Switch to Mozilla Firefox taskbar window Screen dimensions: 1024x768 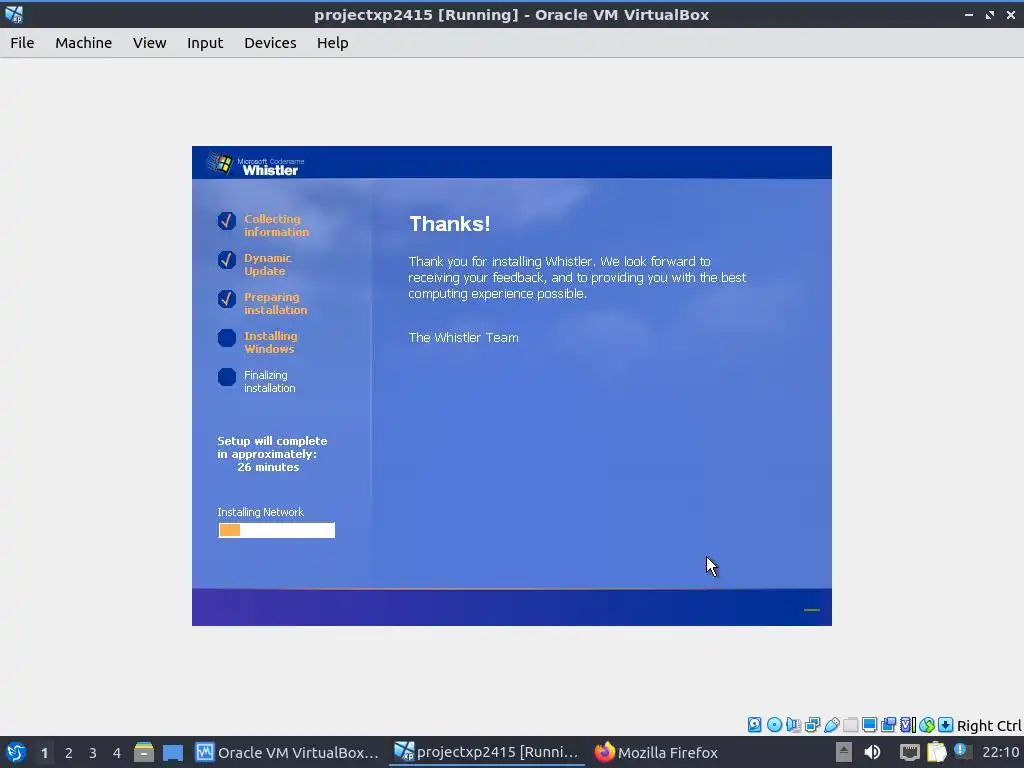click(x=656, y=752)
